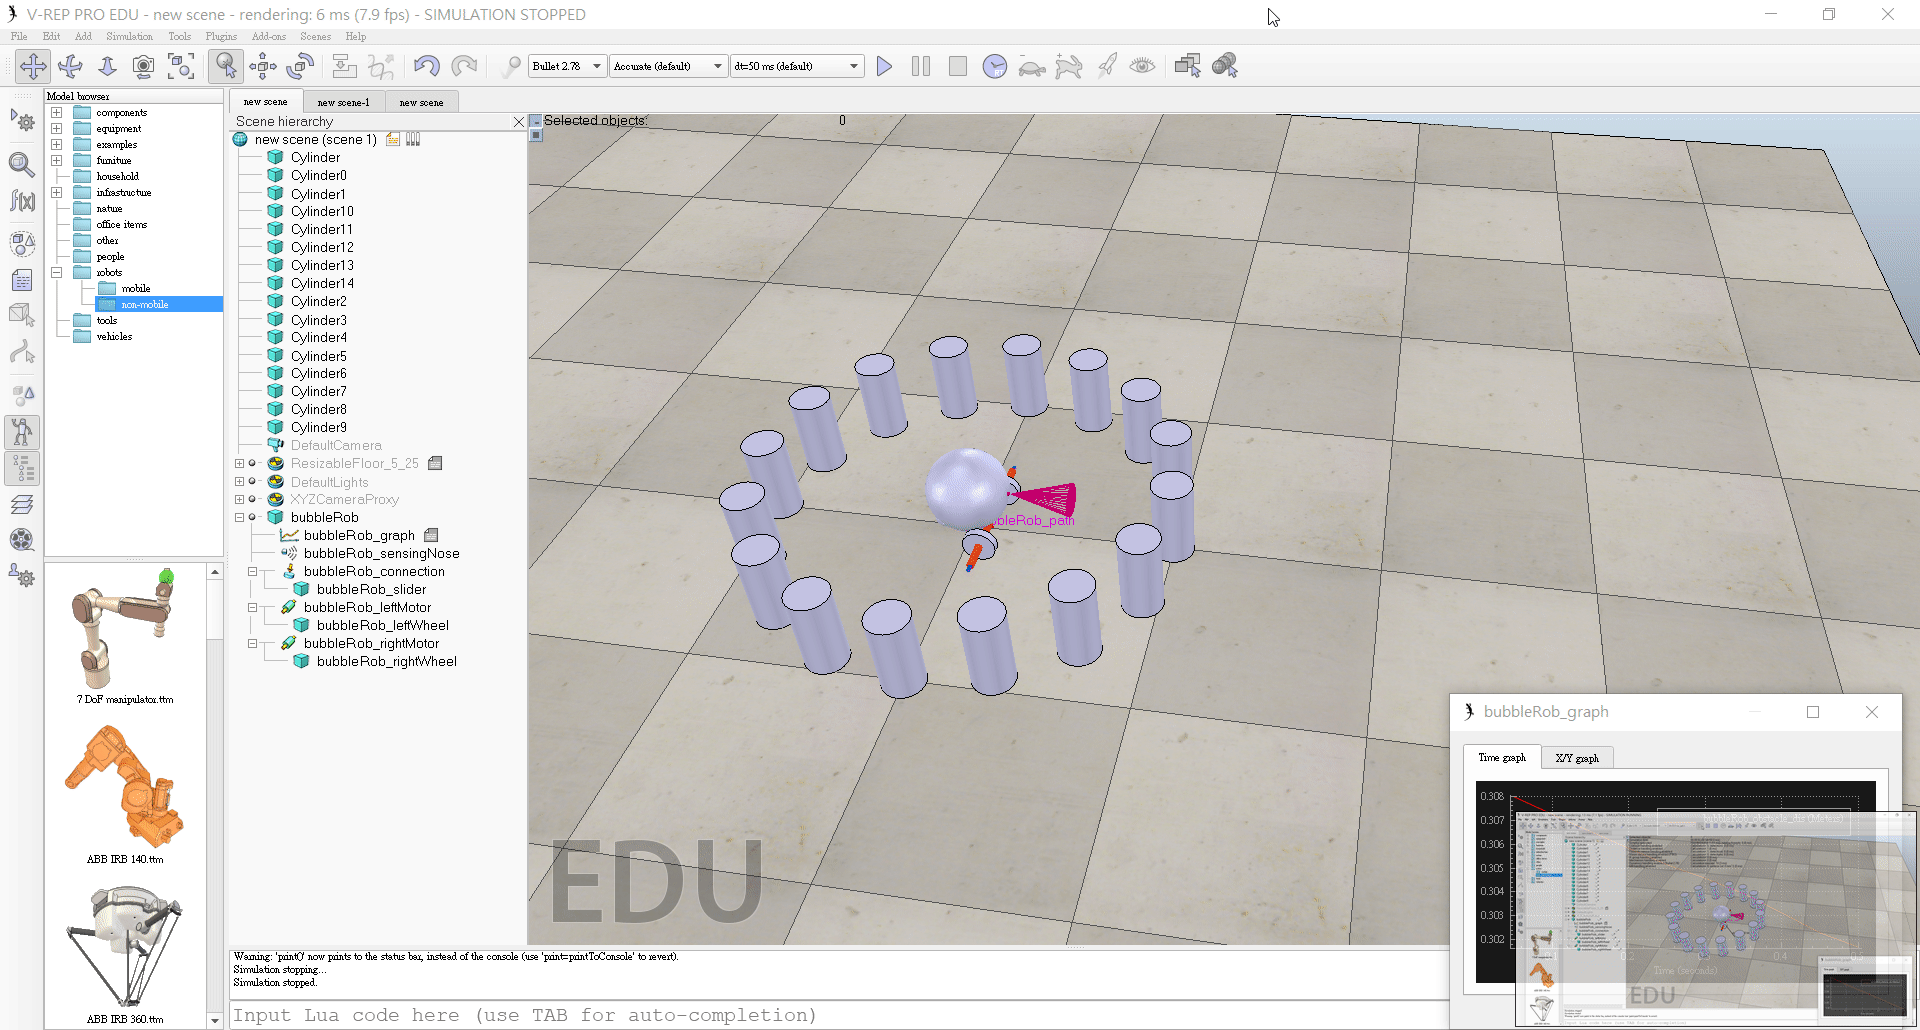Click assemble/disassemble toolbar icon
Viewport: 1920px width, 1030px height.
pyautogui.click(x=344, y=66)
